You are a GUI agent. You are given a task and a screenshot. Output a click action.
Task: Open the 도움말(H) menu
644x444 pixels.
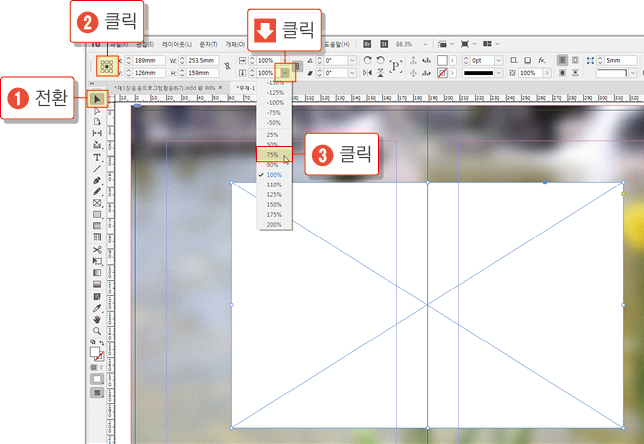(337, 44)
